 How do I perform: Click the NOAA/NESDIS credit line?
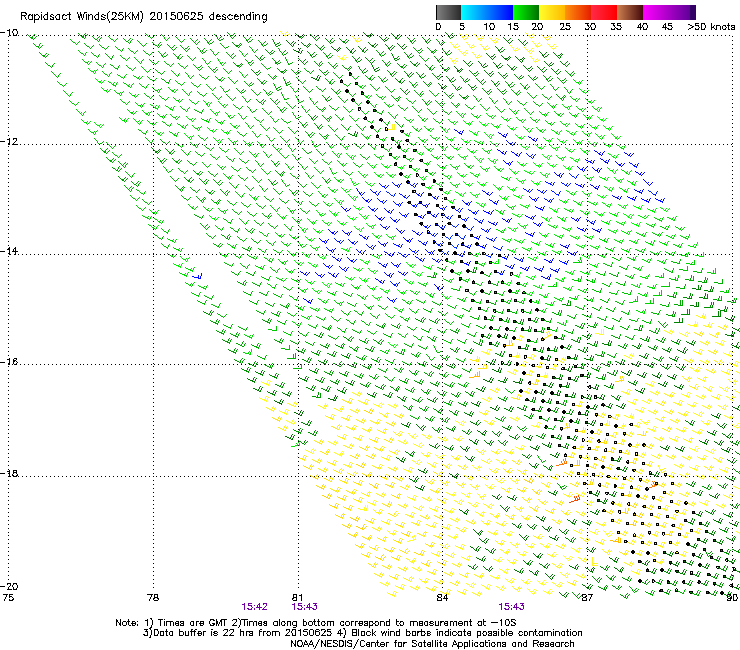pos(432,644)
